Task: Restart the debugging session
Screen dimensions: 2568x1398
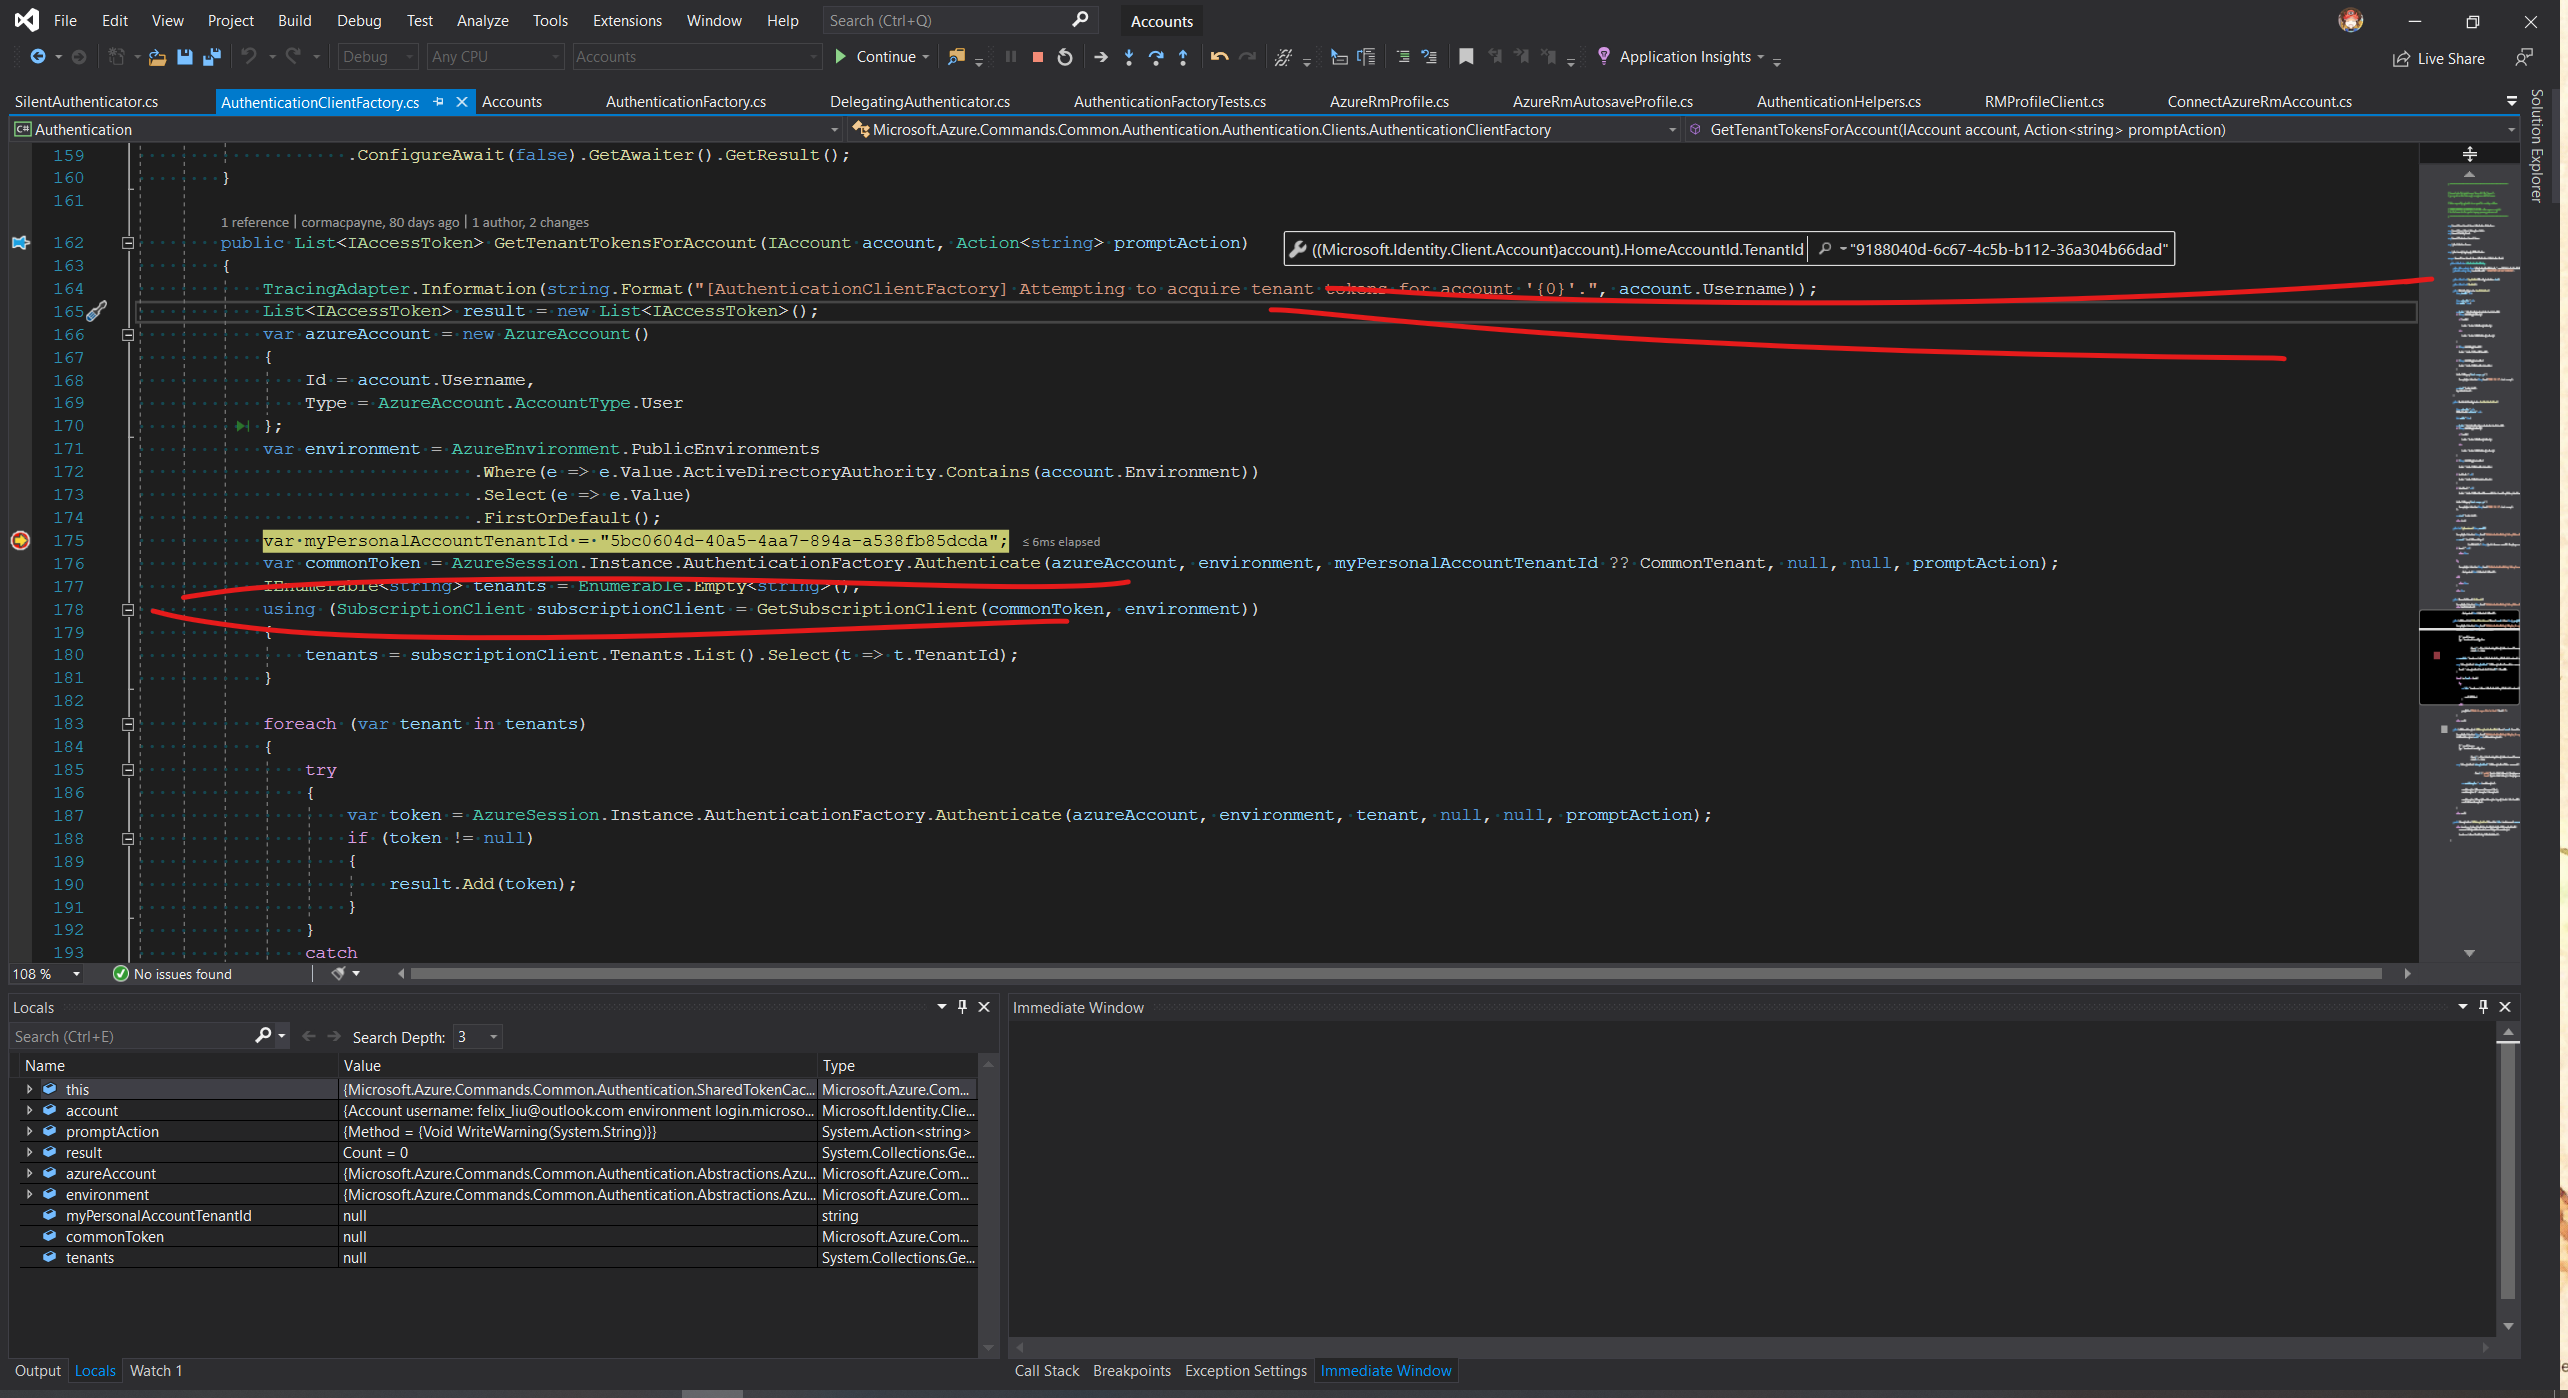Action: pyautogui.click(x=1064, y=57)
